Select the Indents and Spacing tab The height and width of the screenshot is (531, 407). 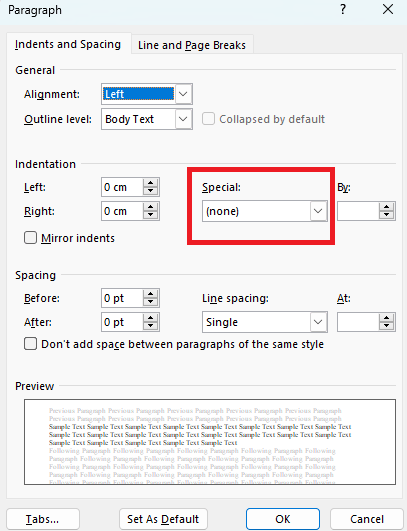[x=68, y=44]
